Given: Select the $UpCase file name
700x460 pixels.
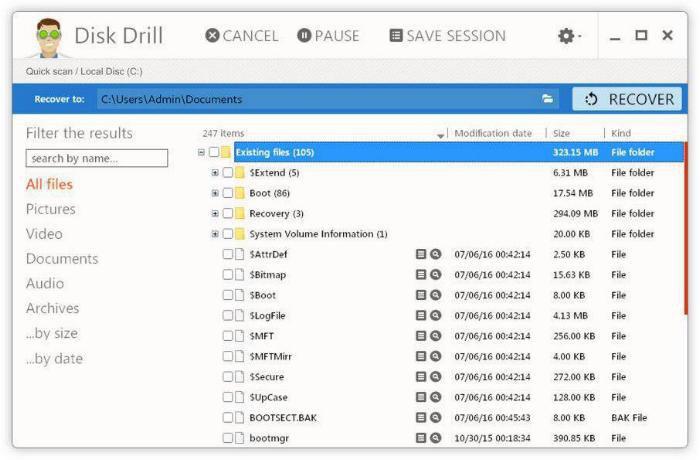Looking at the screenshot, I should [268, 397].
